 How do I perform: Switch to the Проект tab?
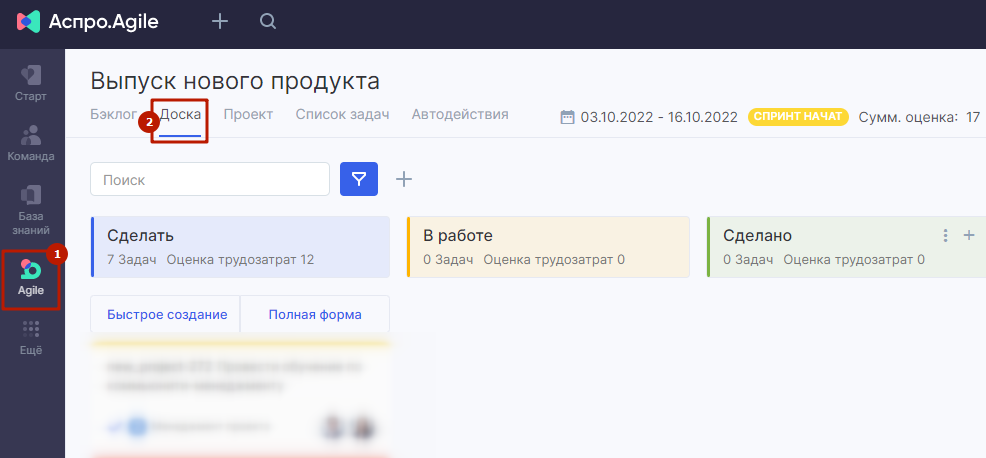tap(248, 114)
